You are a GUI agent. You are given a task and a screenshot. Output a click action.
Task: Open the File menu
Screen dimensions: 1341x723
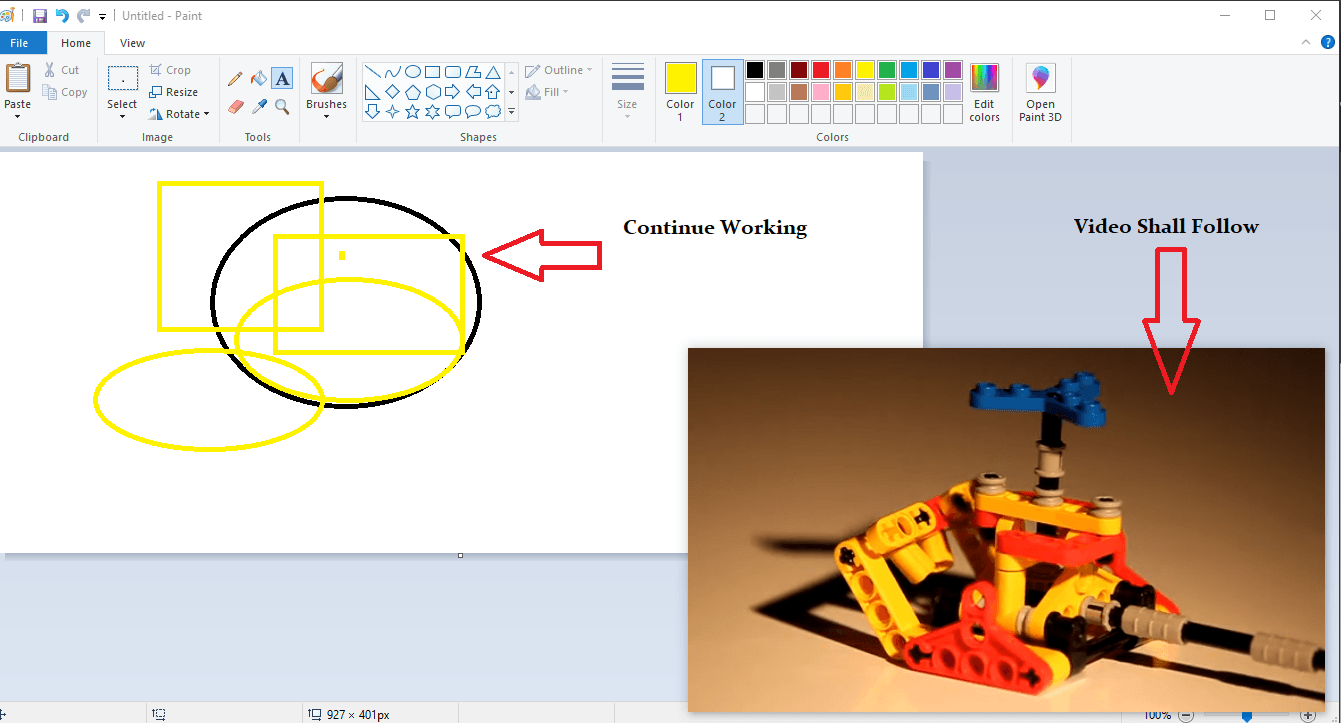click(20, 43)
